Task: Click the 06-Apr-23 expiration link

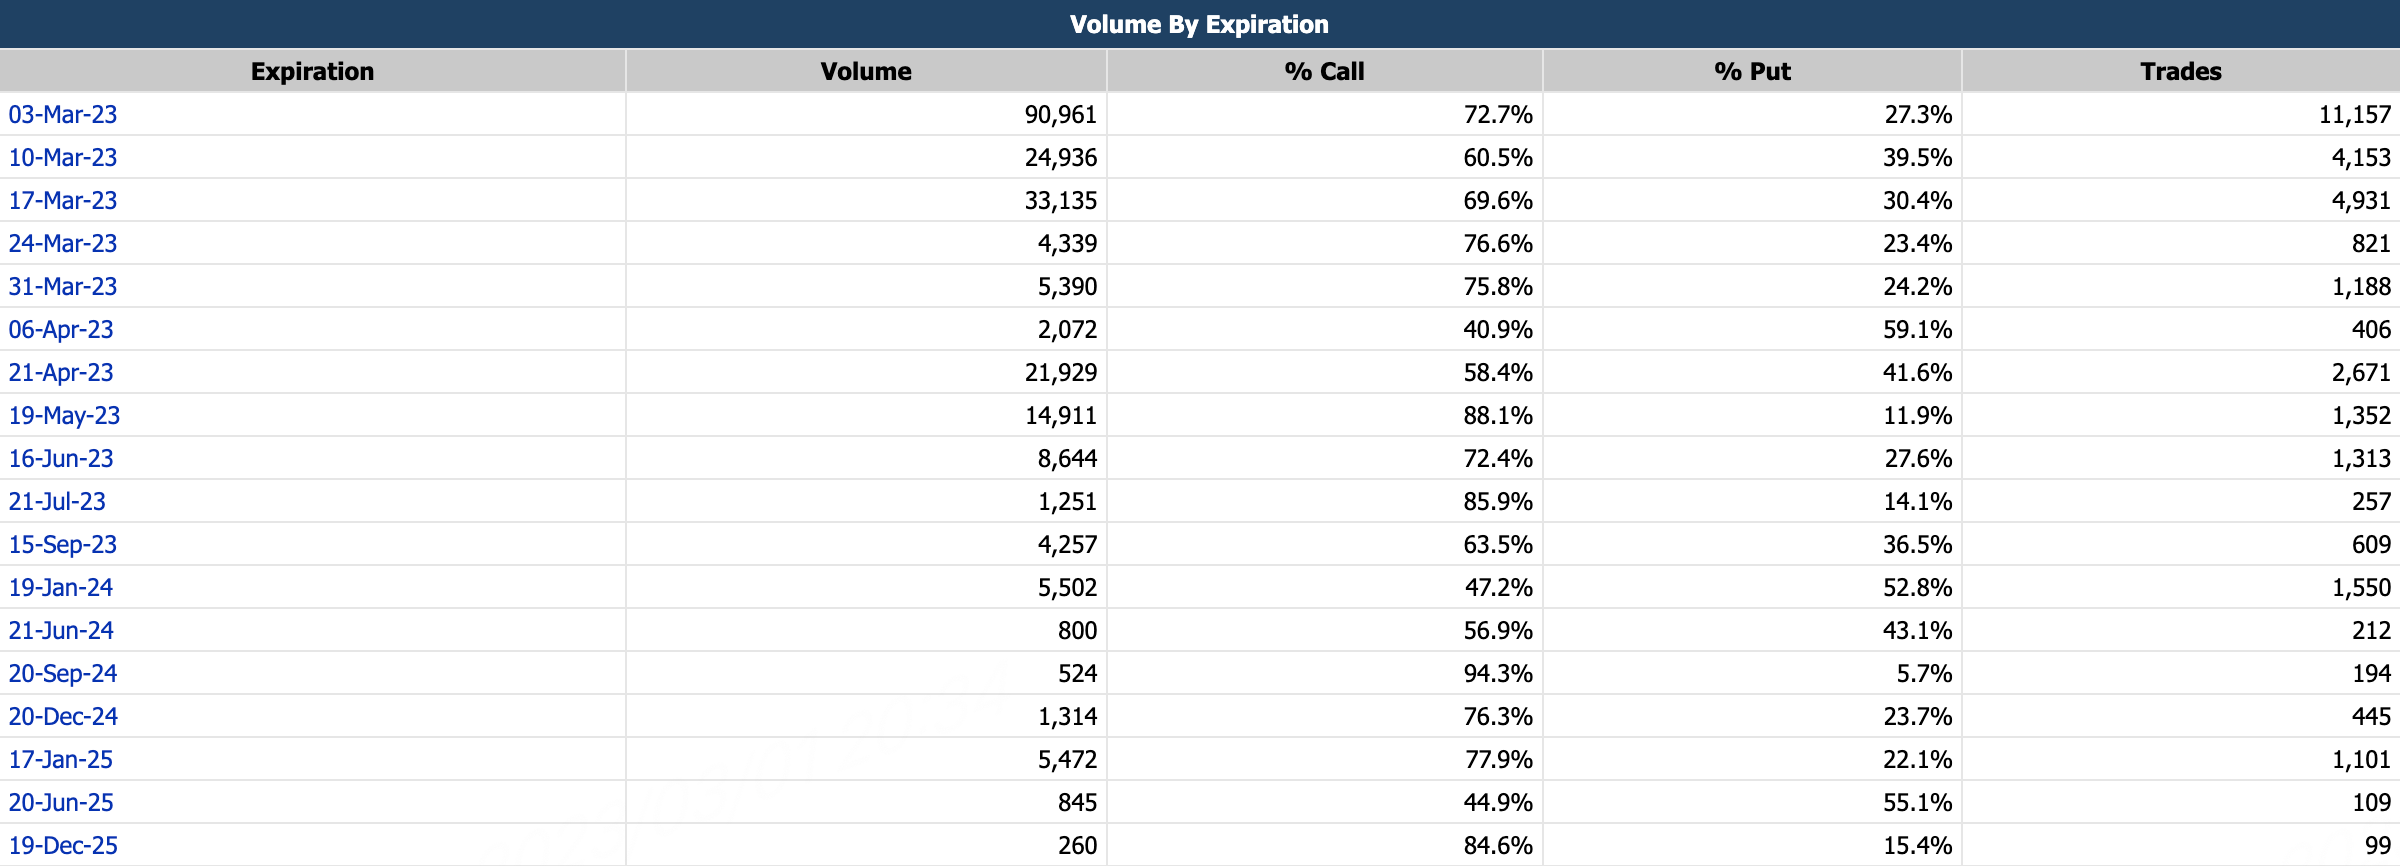Action: click(61, 330)
